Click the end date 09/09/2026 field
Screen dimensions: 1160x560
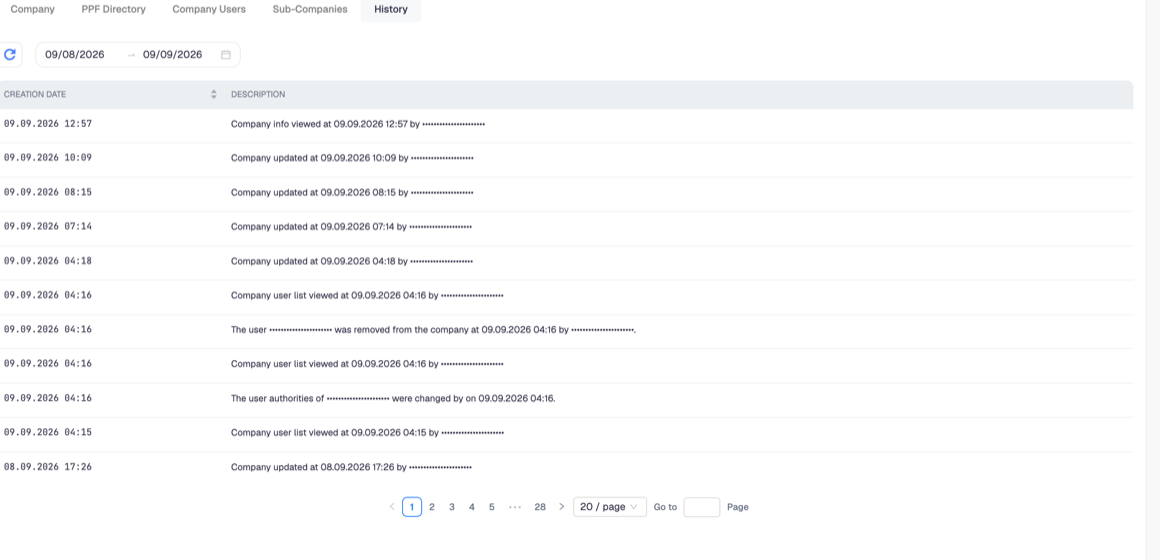click(x=172, y=55)
